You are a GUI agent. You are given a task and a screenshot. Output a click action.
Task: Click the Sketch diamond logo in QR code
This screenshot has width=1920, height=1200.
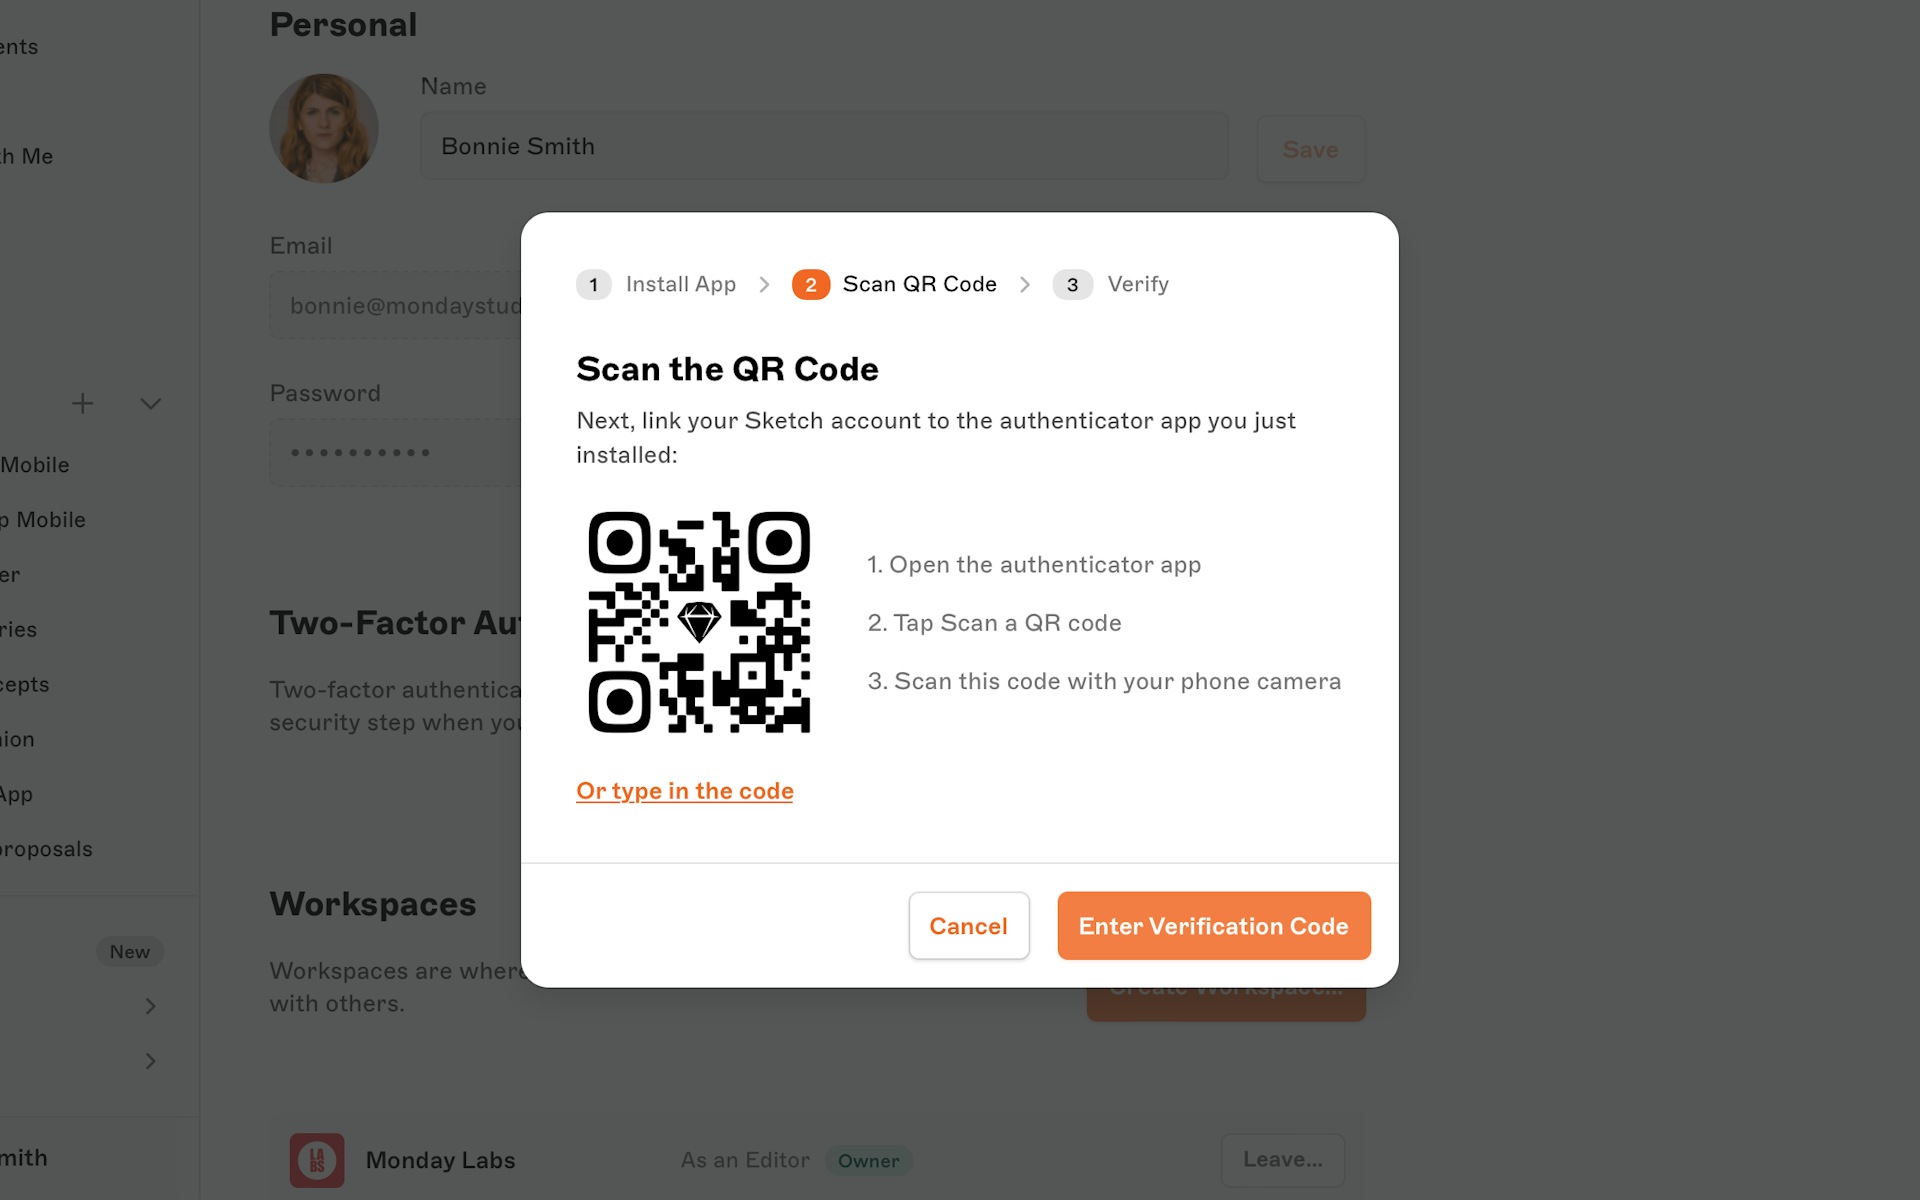698,621
